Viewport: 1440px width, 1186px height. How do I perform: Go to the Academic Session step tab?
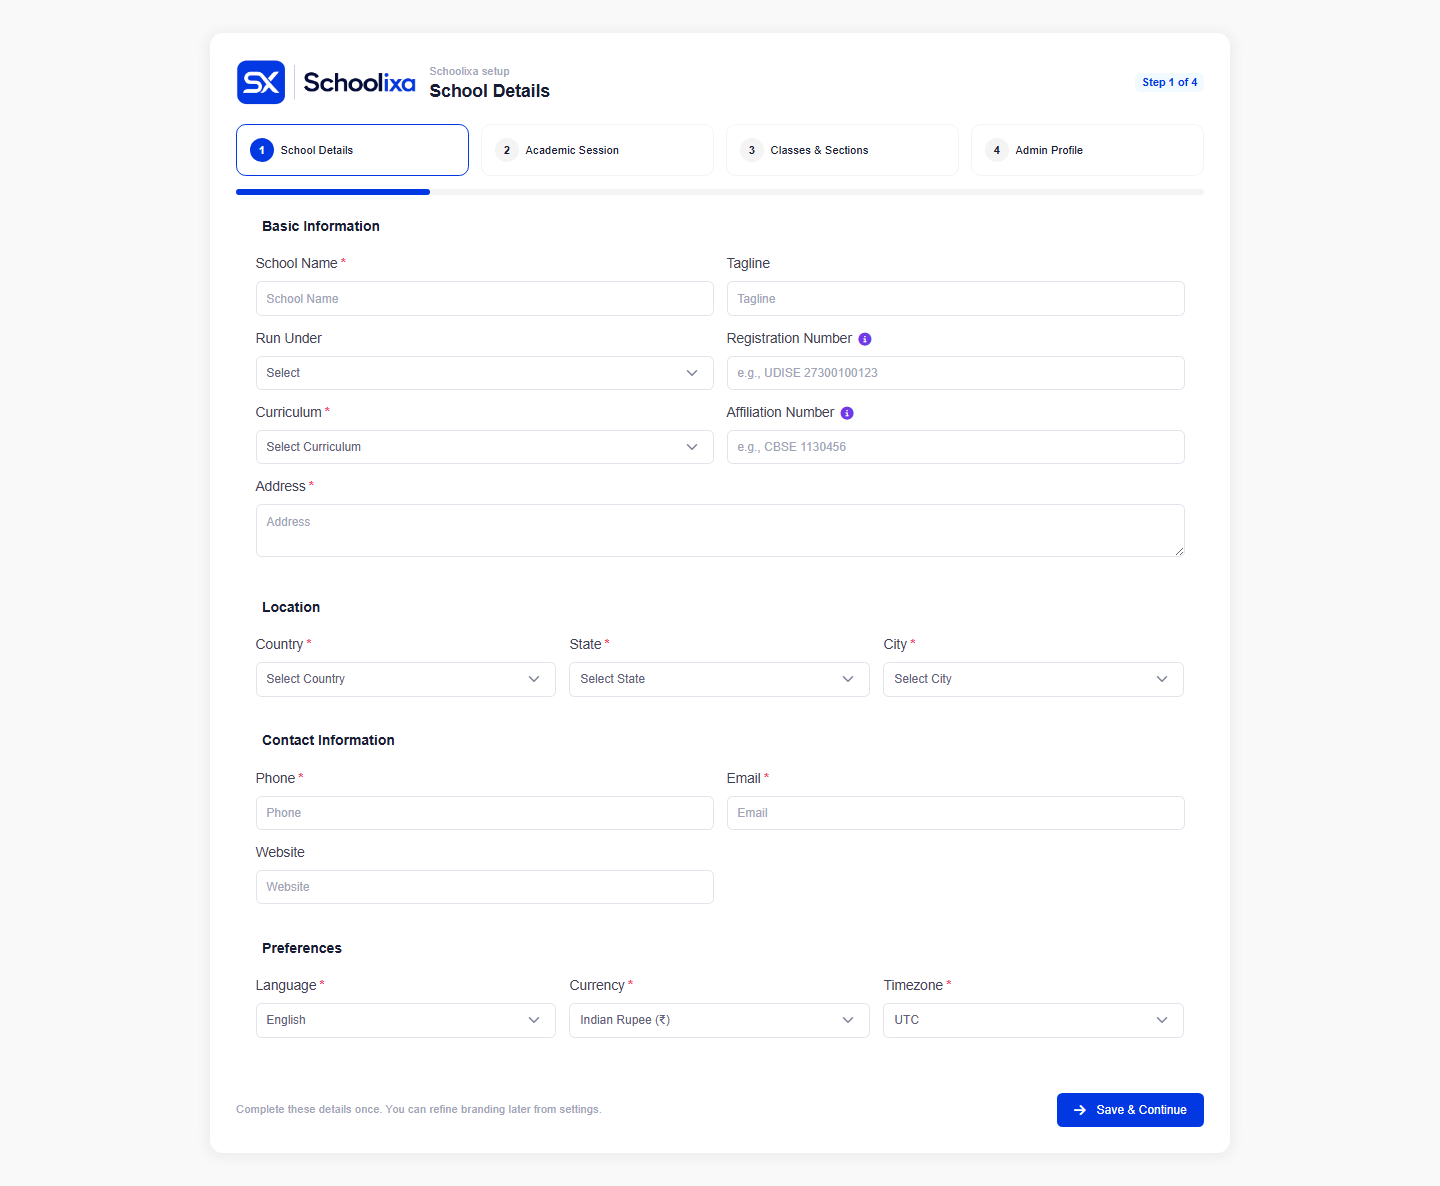(x=598, y=150)
